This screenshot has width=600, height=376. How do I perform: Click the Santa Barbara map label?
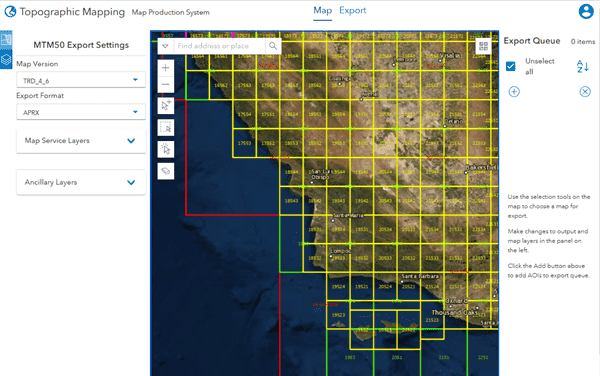pos(420,276)
